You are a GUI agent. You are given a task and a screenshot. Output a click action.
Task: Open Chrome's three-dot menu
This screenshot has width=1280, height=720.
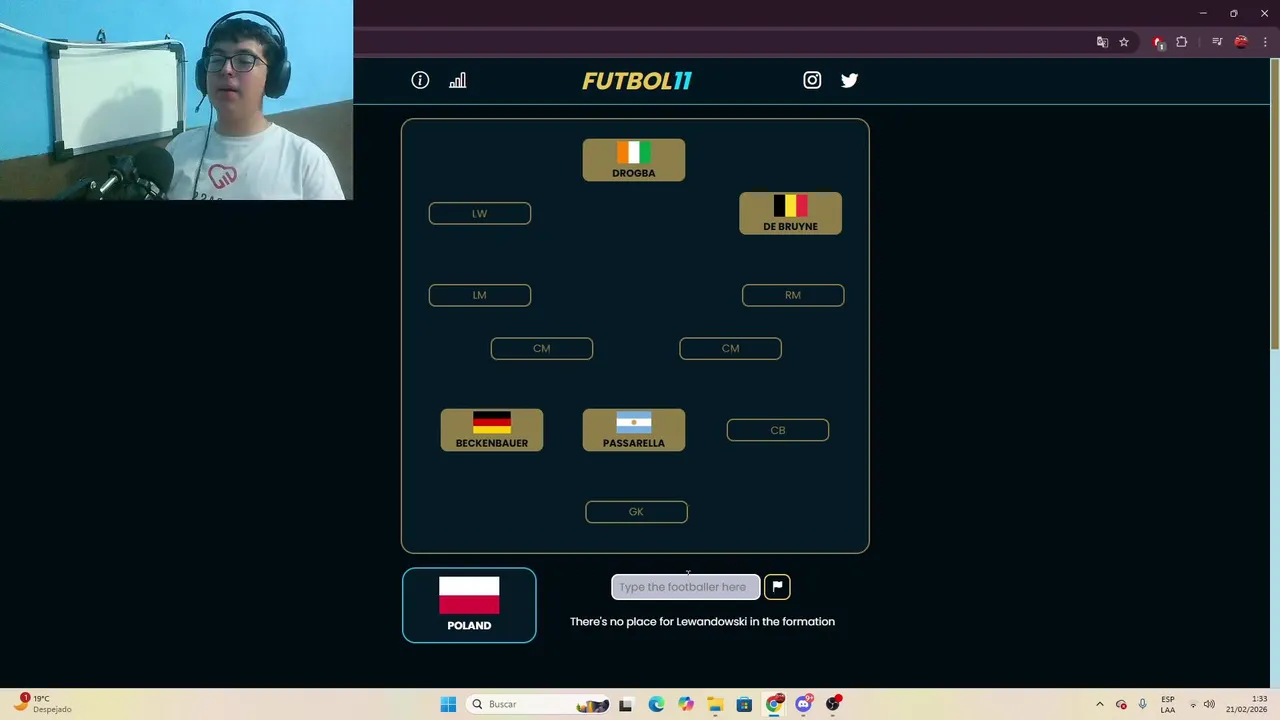(x=1265, y=42)
